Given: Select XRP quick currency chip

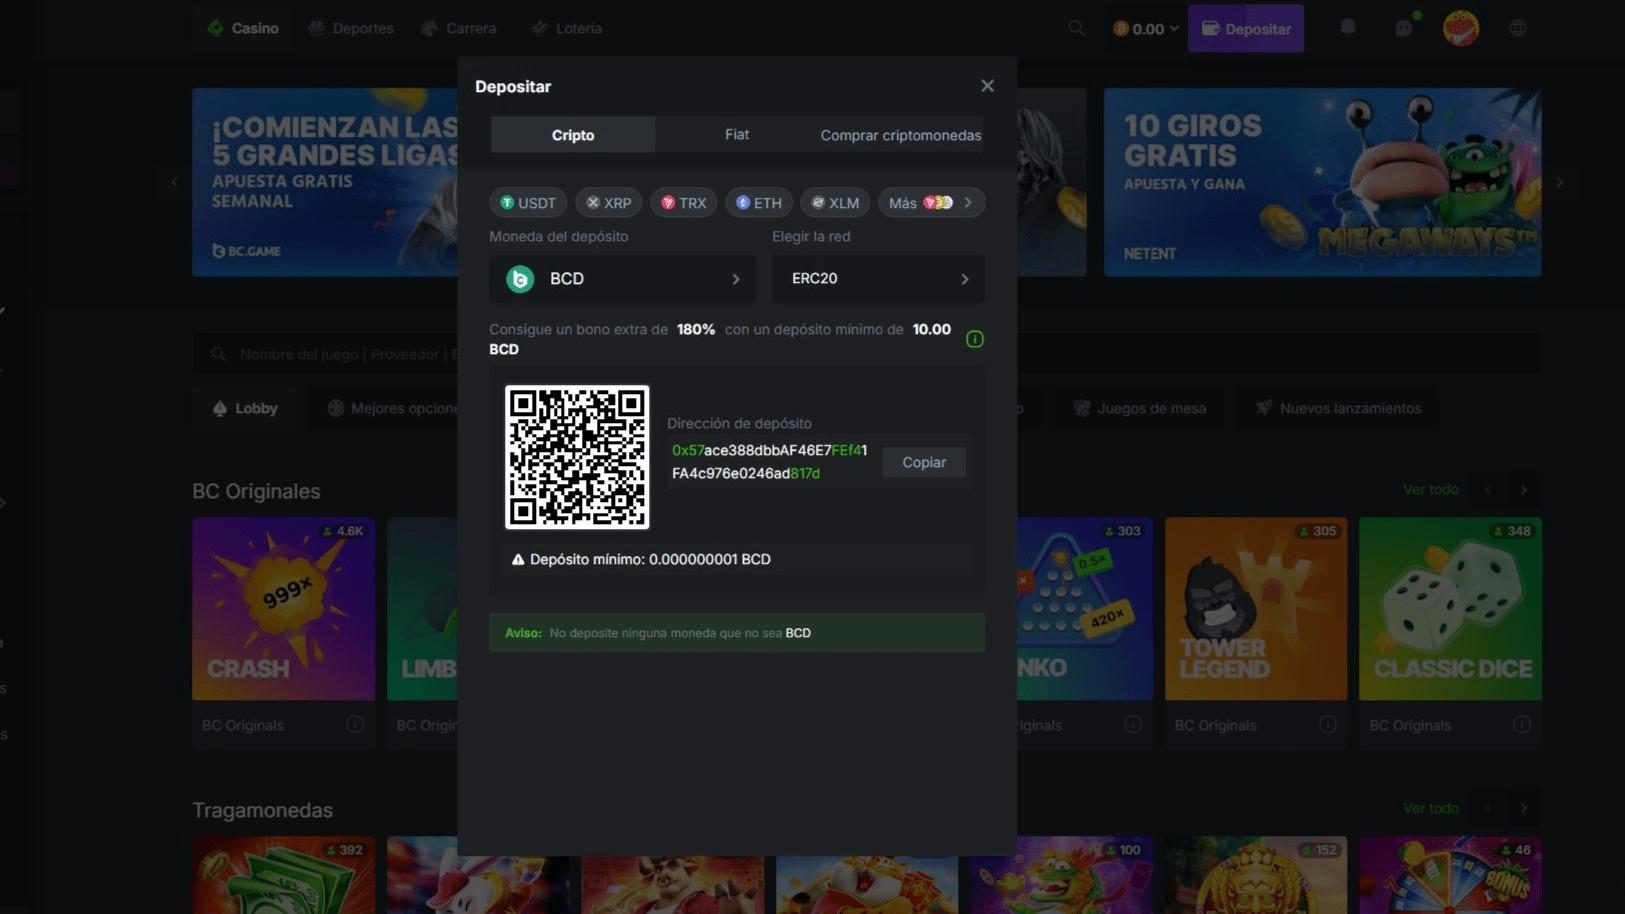Looking at the screenshot, I should pos(609,203).
